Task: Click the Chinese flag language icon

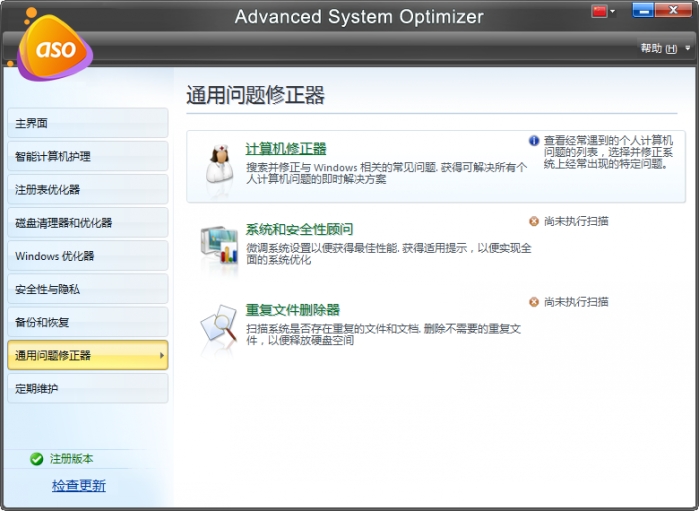Action: [600, 11]
